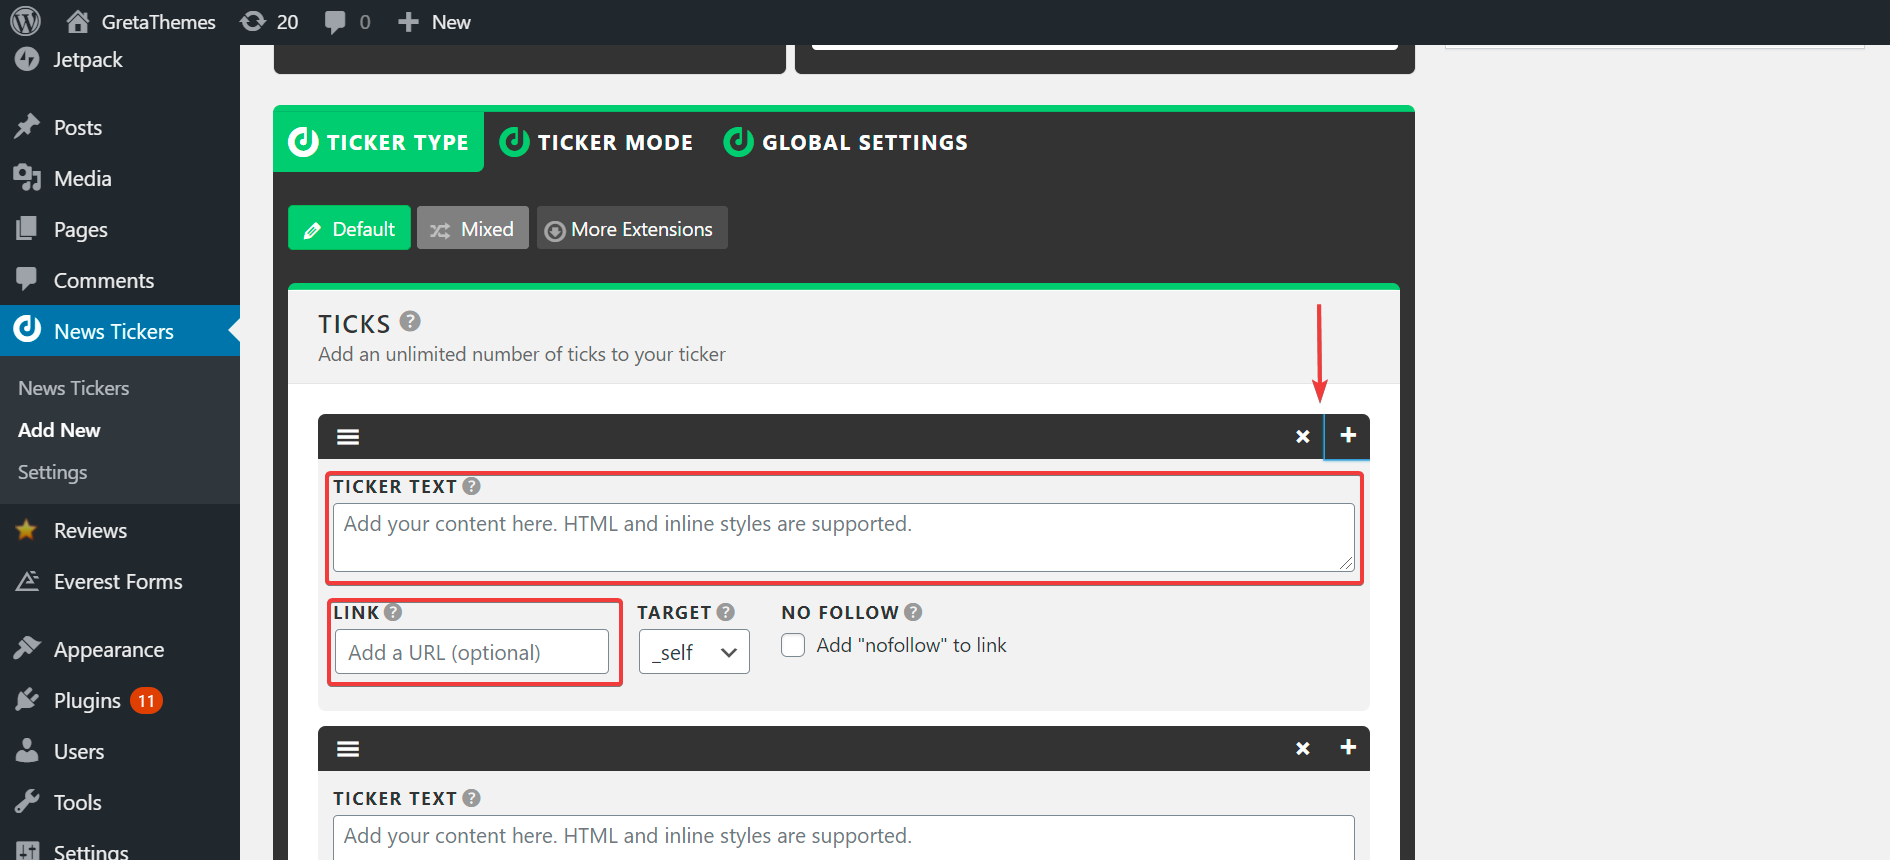Remove the second tick with X
This screenshot has height=860, width=1890.
click(1303, 749)
